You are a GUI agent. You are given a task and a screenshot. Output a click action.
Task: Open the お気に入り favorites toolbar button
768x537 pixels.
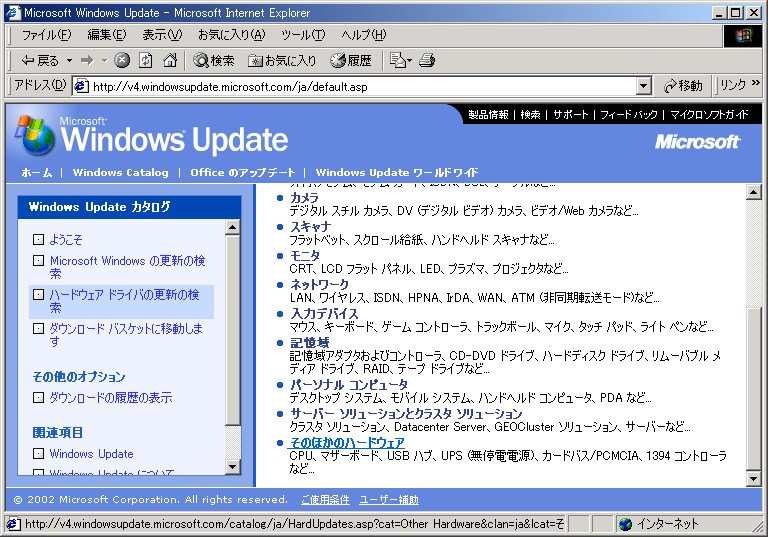[282, 60]
